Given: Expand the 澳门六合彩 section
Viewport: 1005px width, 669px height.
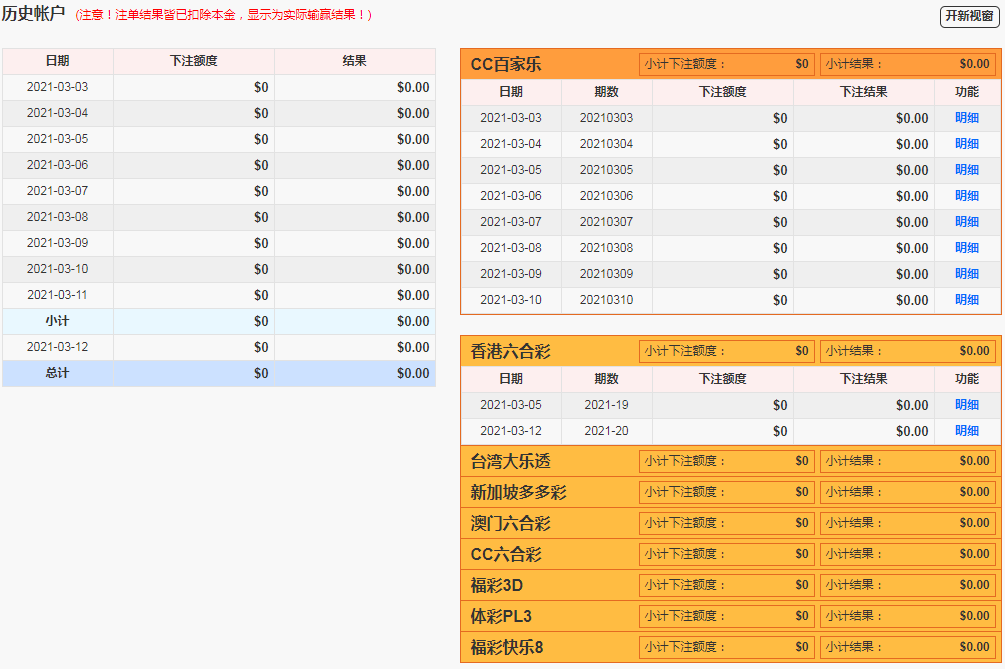Looking at the screenshot, I should [x=510, y=524].
